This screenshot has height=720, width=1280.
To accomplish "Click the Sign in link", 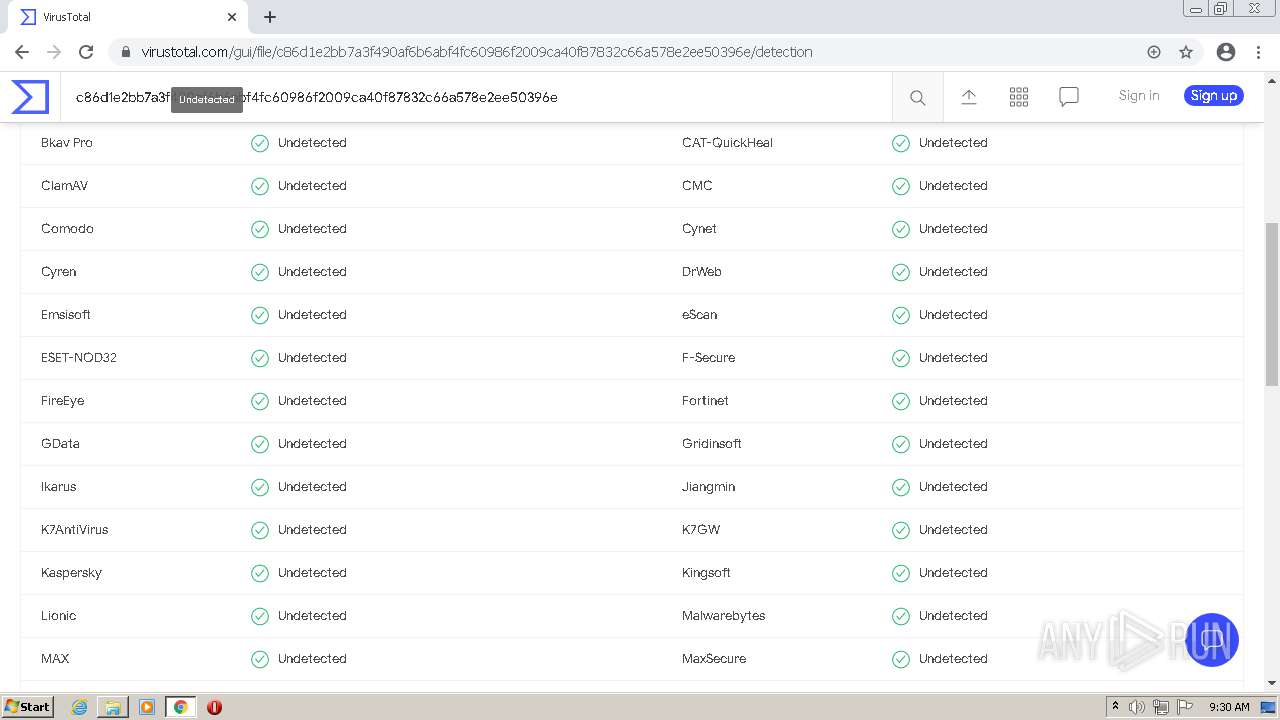I will pos(1139,96).
